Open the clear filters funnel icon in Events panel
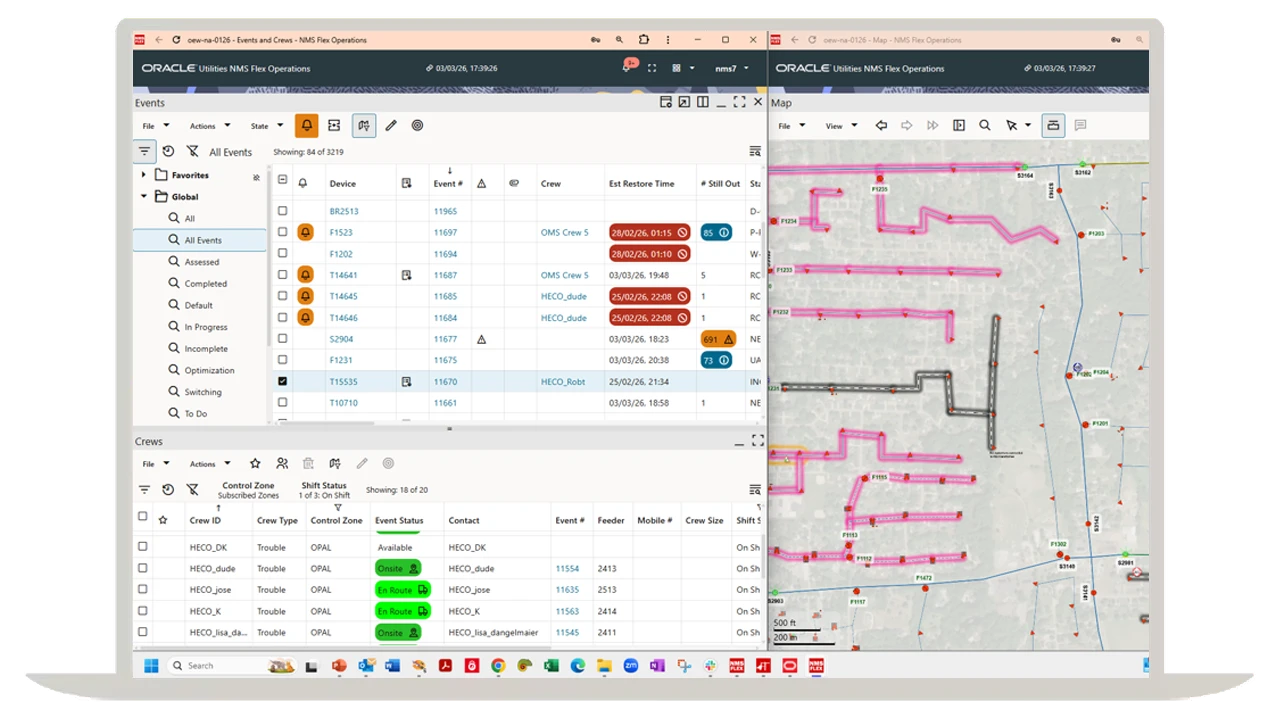The width and height of the screenshot is (1280, 720). pyautogui.click(x=193, y=151)
